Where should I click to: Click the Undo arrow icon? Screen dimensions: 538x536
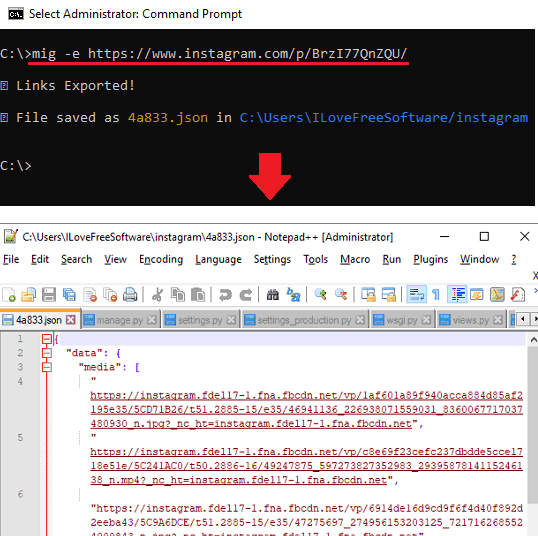click(x=225, y=295)
